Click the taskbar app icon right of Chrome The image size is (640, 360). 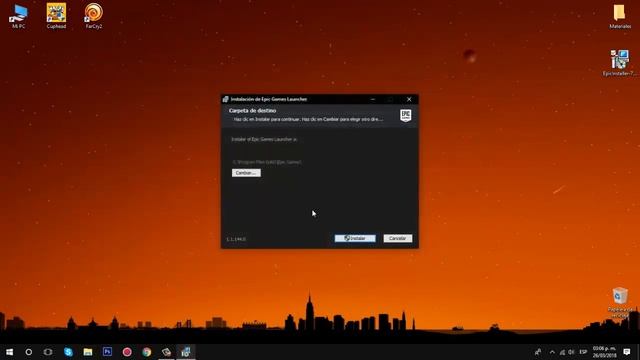166,352
